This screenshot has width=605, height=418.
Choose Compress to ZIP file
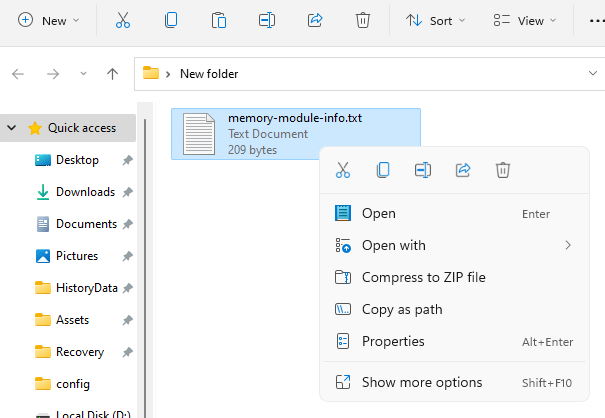coord(423,277)
